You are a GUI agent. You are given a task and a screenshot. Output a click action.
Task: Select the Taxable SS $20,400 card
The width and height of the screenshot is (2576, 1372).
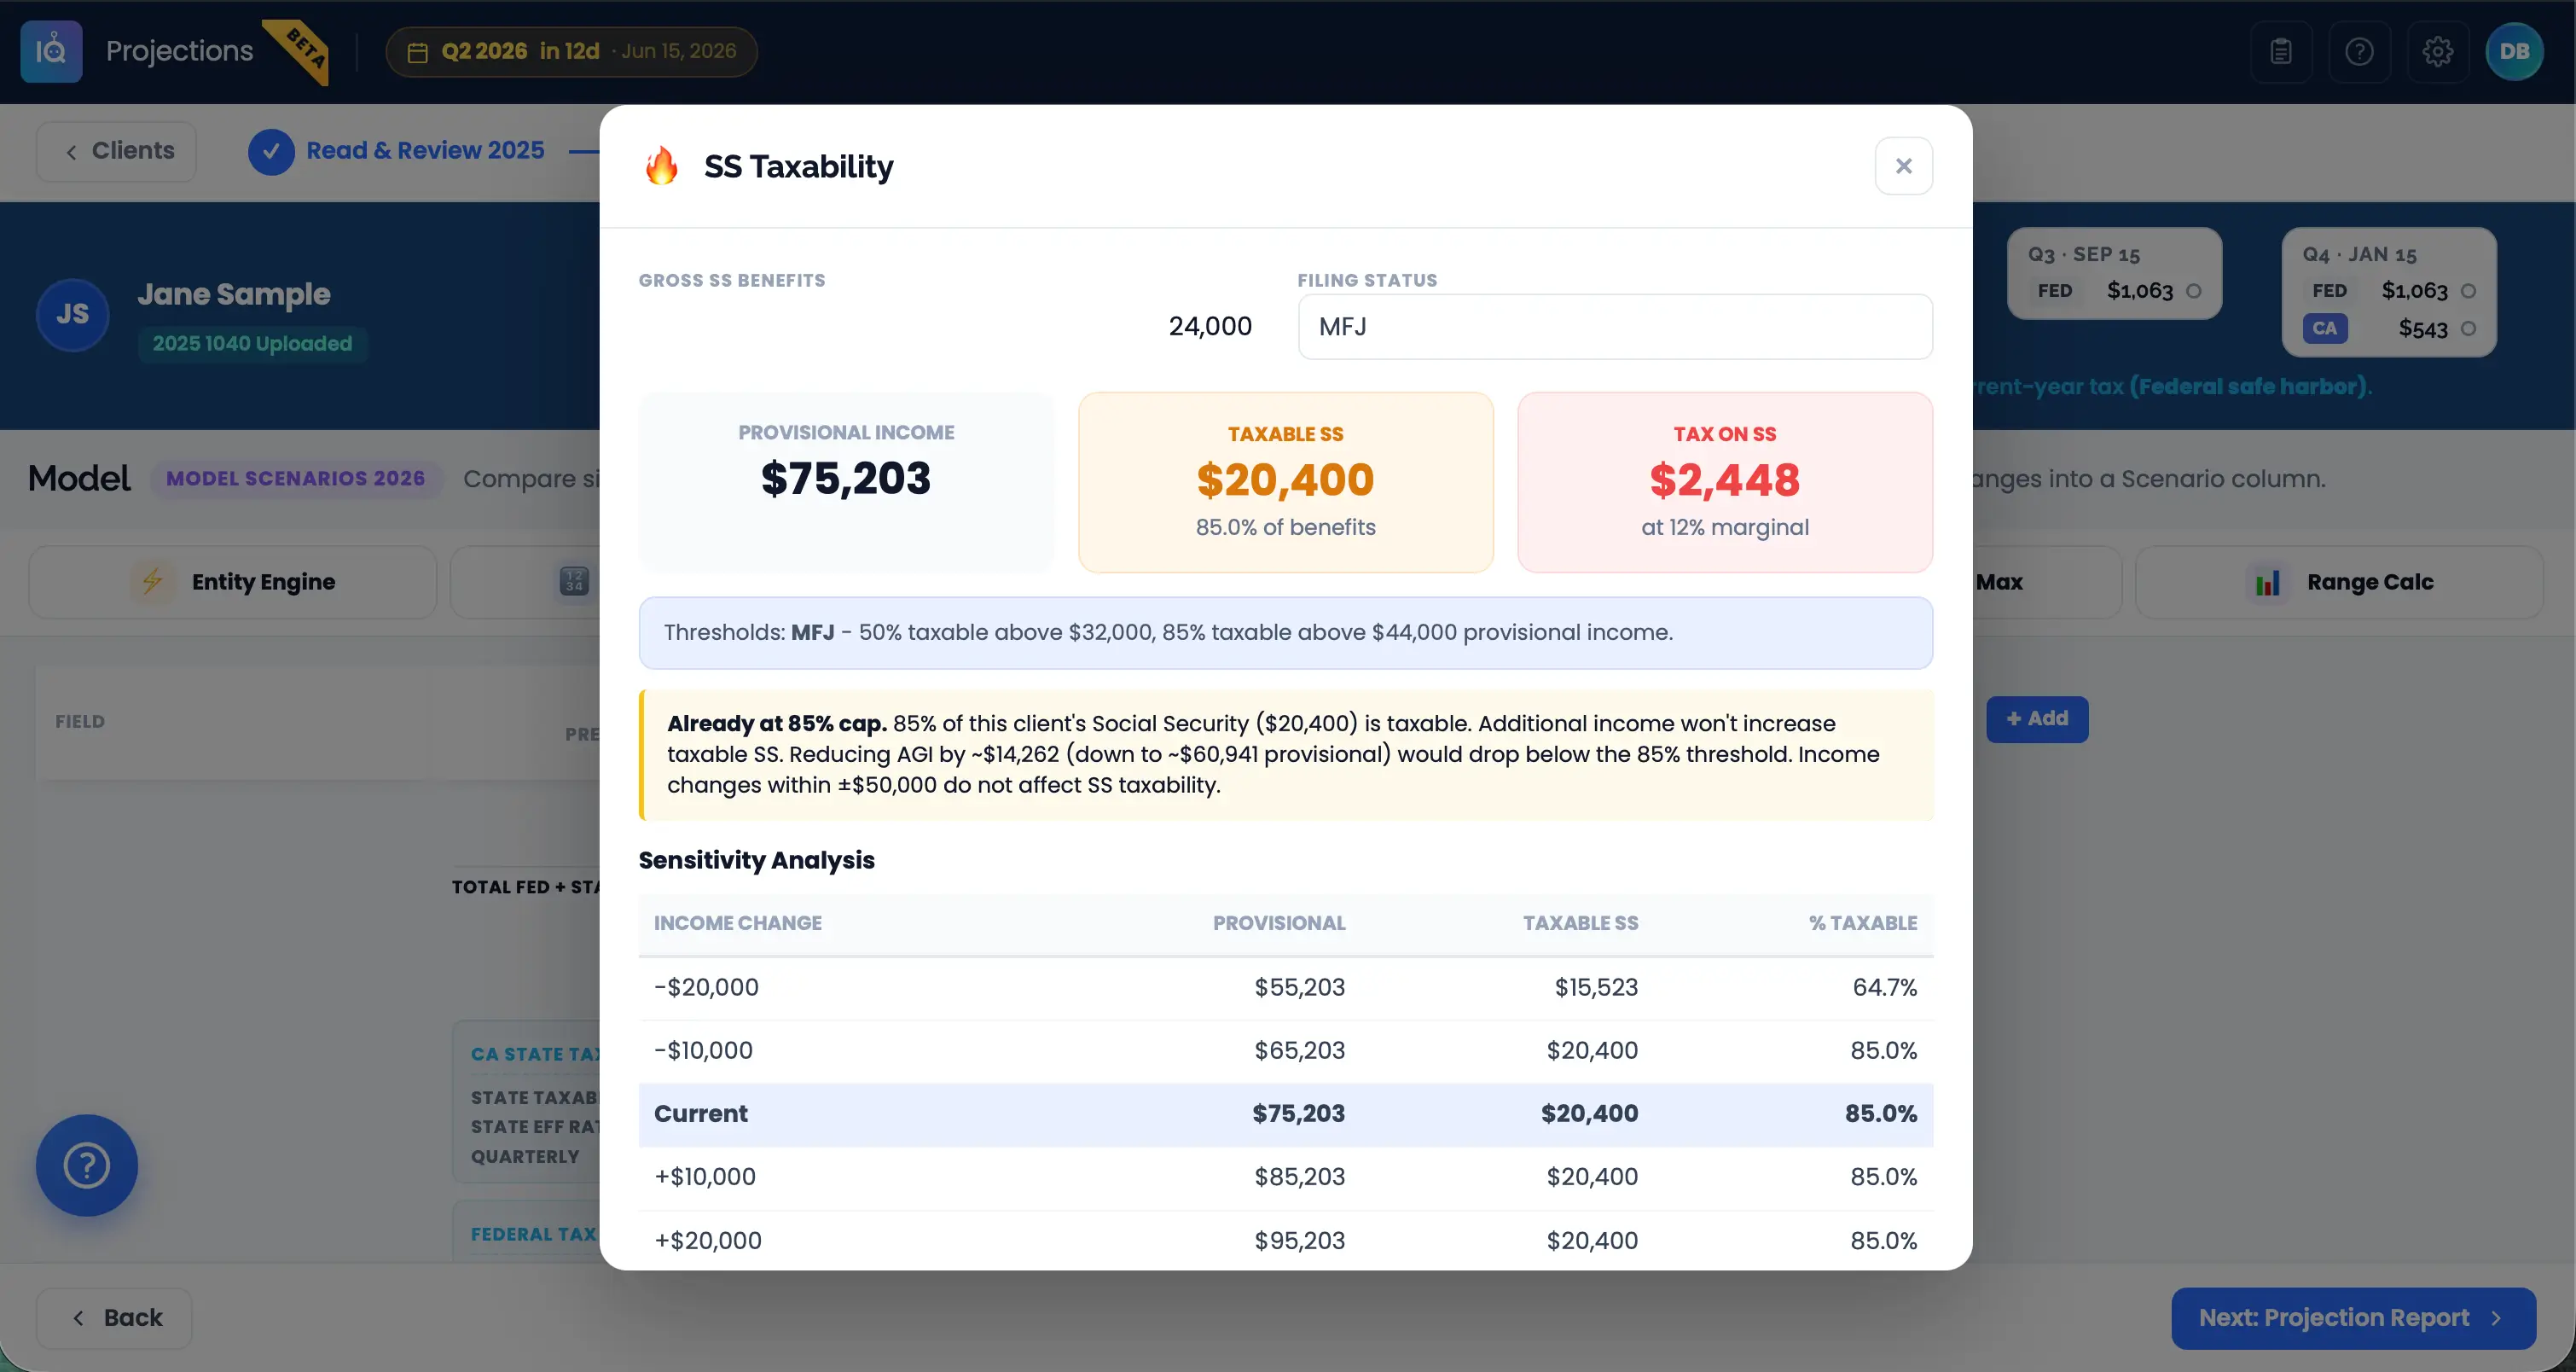coord(1286,482)
